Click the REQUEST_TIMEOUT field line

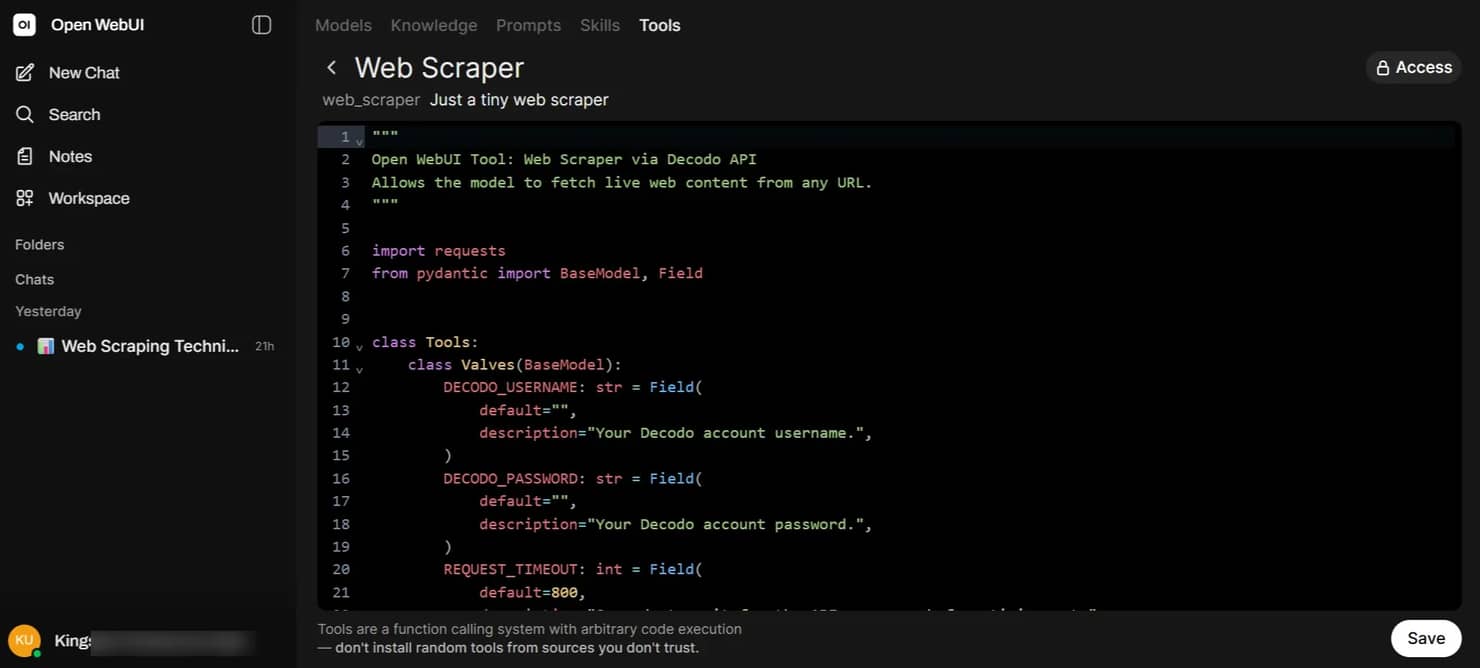coord(573,569)
